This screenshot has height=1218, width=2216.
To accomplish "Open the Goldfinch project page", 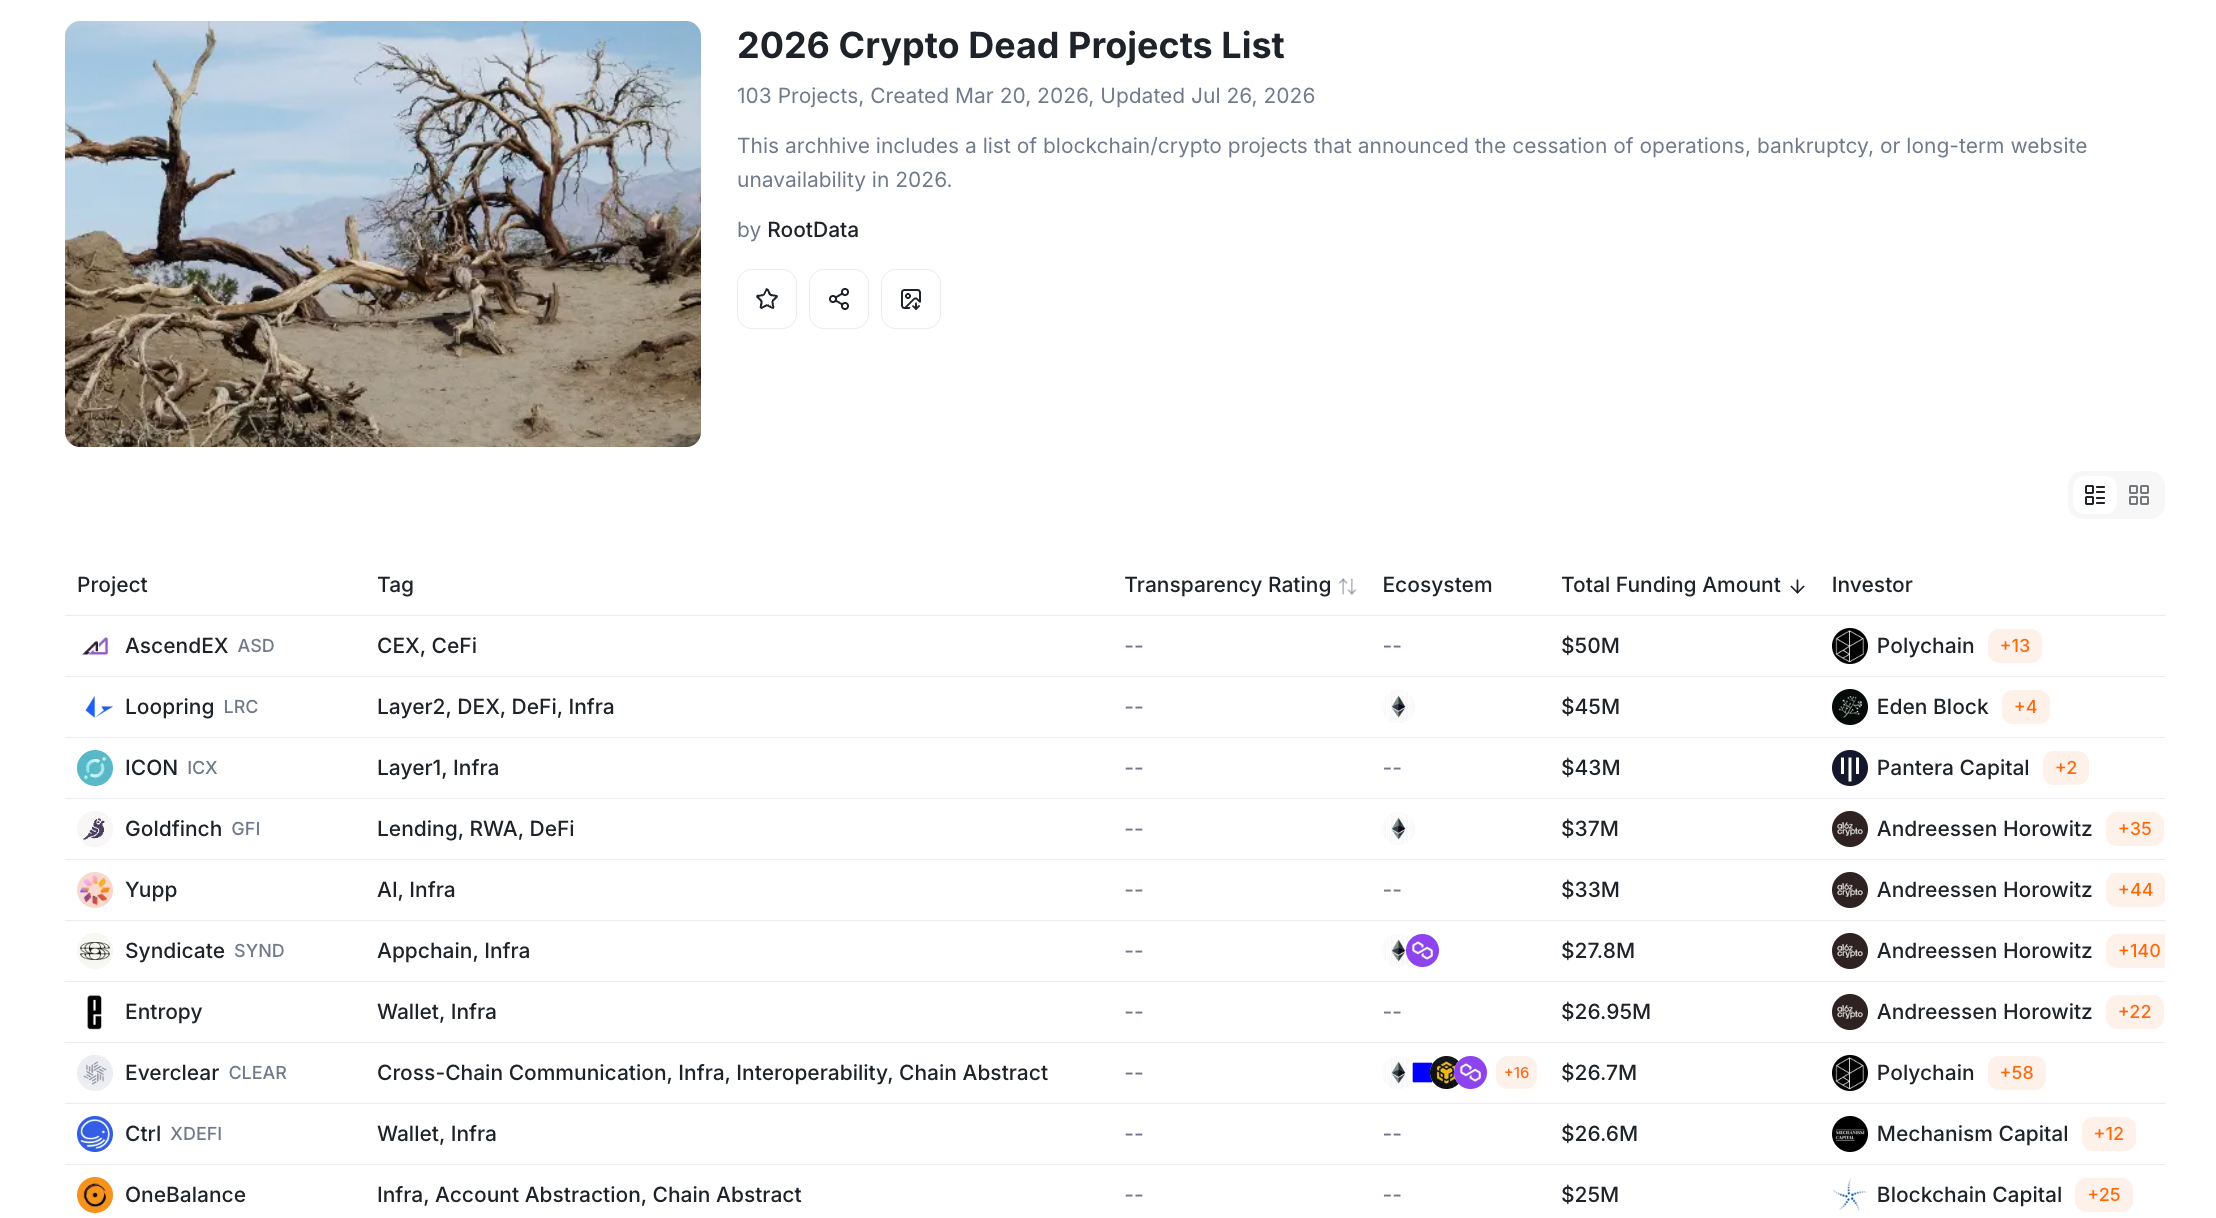I will pos(173,829).
